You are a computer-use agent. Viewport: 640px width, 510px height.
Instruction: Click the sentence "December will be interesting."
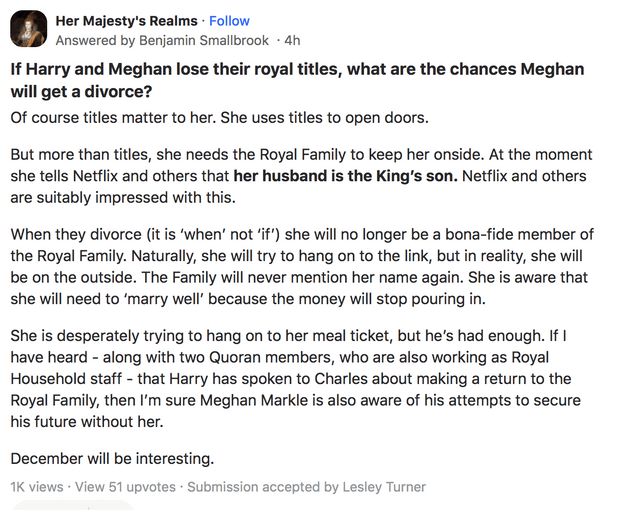click(x=110, y=458)
